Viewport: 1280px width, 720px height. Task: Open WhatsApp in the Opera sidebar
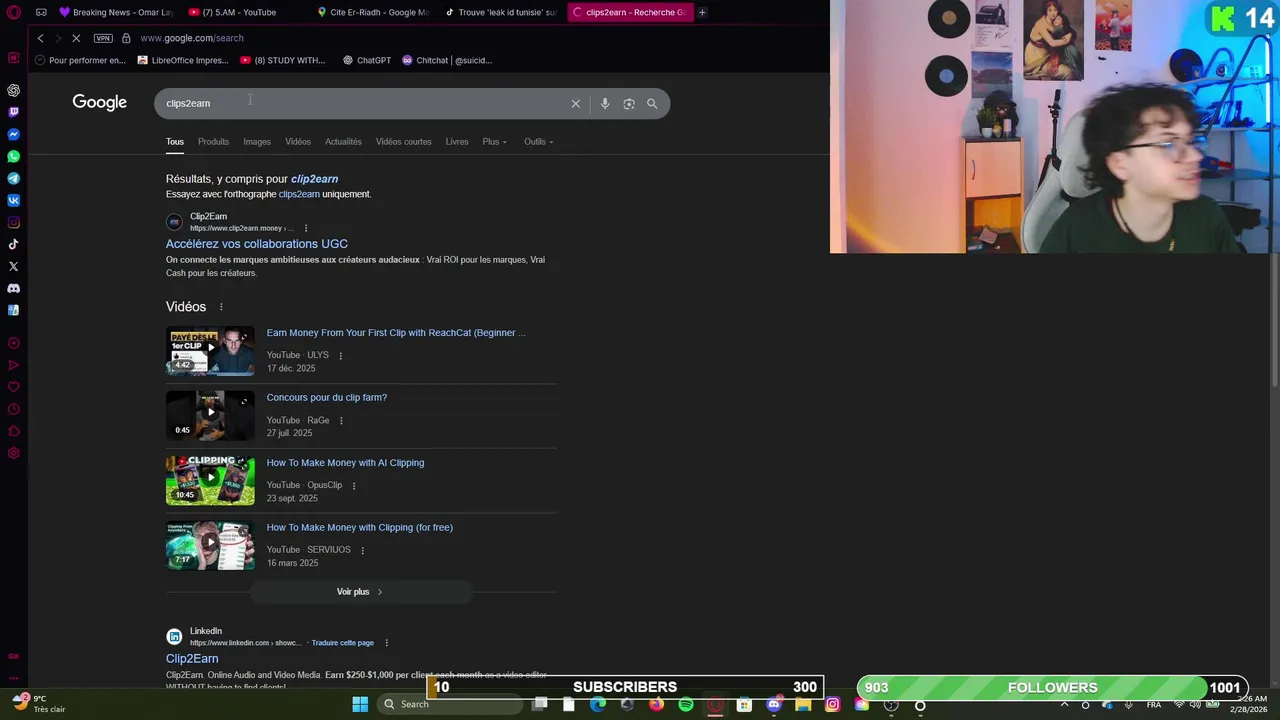[x=14, y=156]
